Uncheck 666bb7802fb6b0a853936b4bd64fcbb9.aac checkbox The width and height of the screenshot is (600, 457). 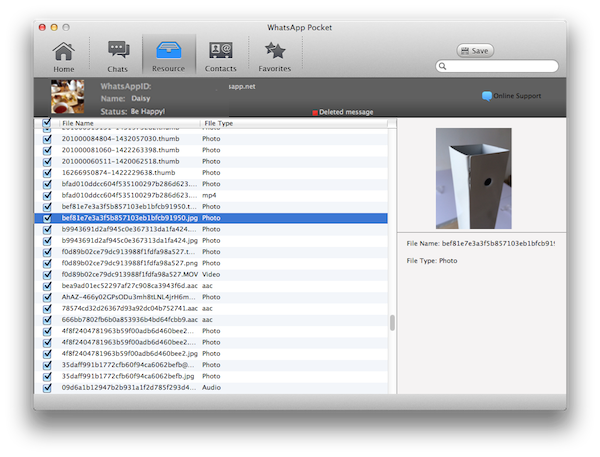[x=47, y=320]
